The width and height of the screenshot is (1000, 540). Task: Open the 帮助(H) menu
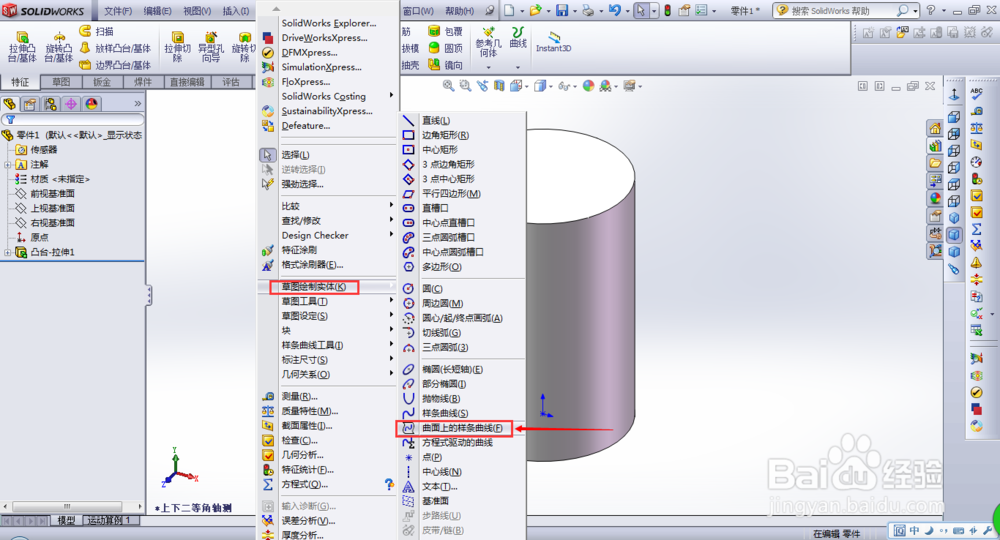coord(459,11)
